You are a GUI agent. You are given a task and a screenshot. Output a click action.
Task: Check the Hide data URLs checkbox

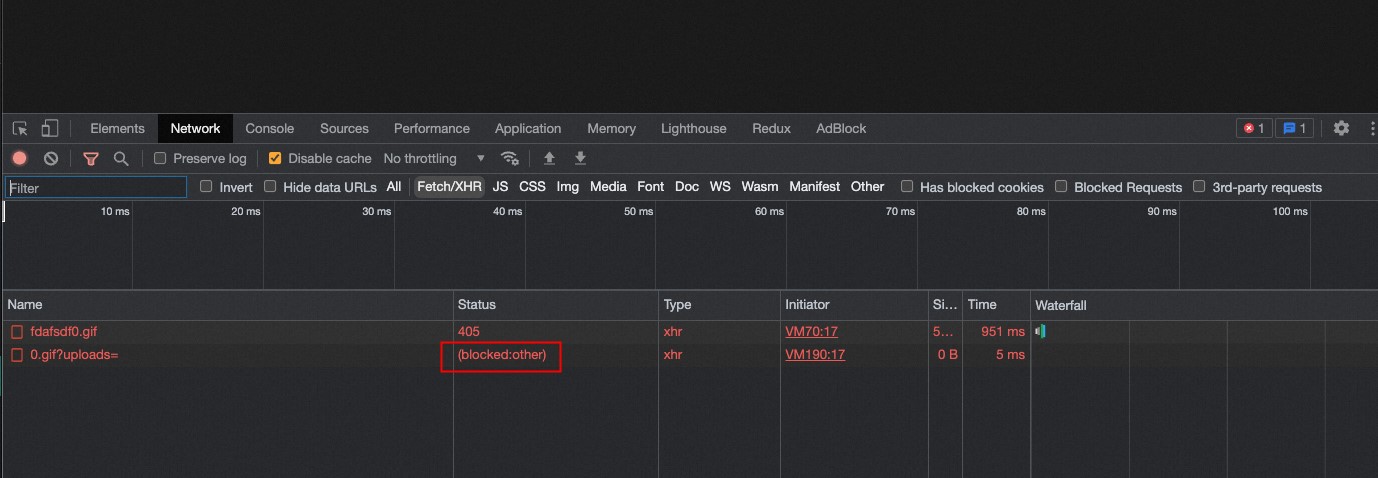coord(270,187)
